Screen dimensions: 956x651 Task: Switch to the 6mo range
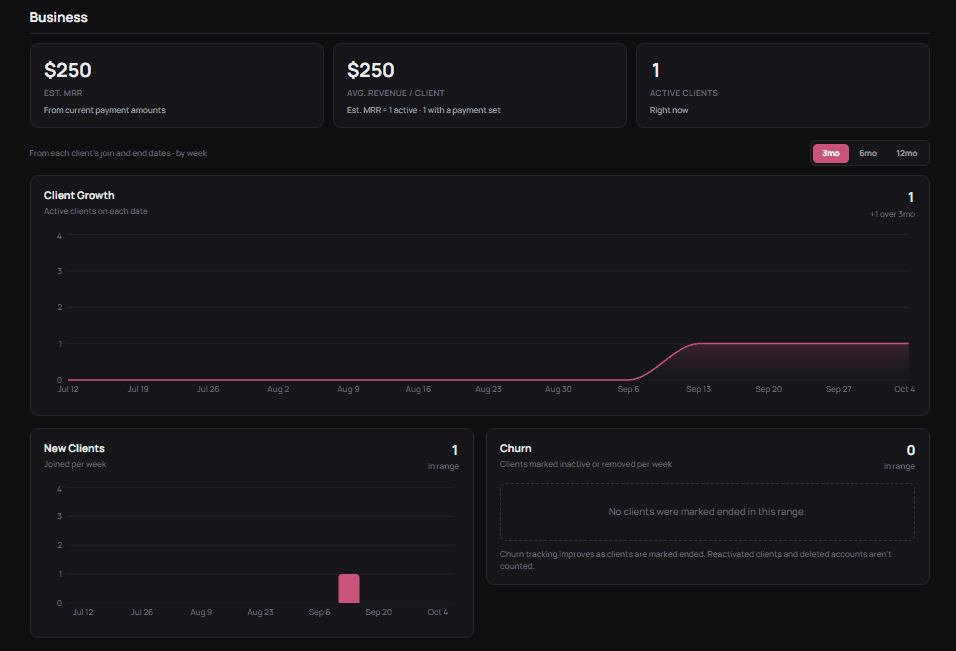tap(868, 153)
